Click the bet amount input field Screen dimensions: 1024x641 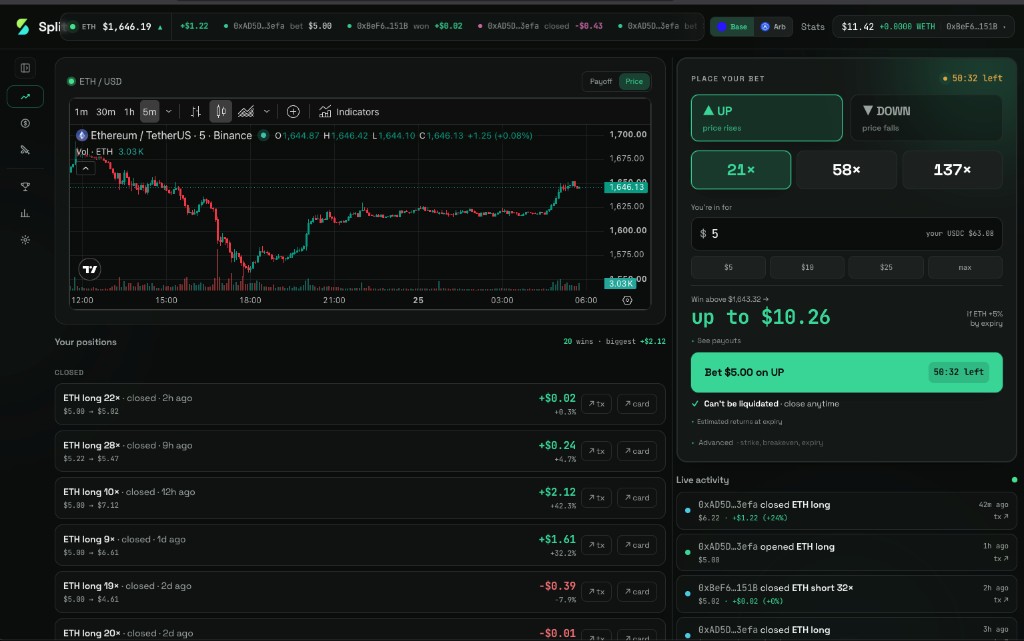pyautogui.click(x=846, y=234)
